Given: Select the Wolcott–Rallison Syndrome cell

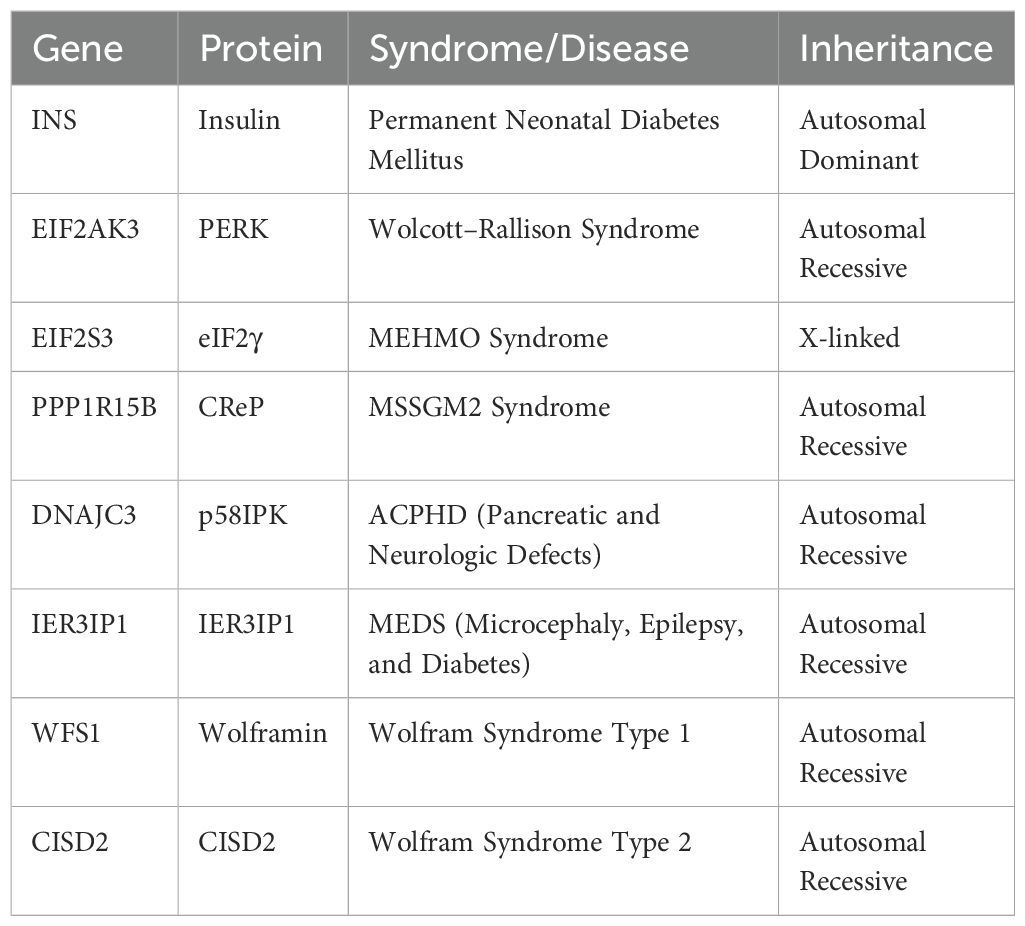Looking at the screenshot, I should [533, 230].
